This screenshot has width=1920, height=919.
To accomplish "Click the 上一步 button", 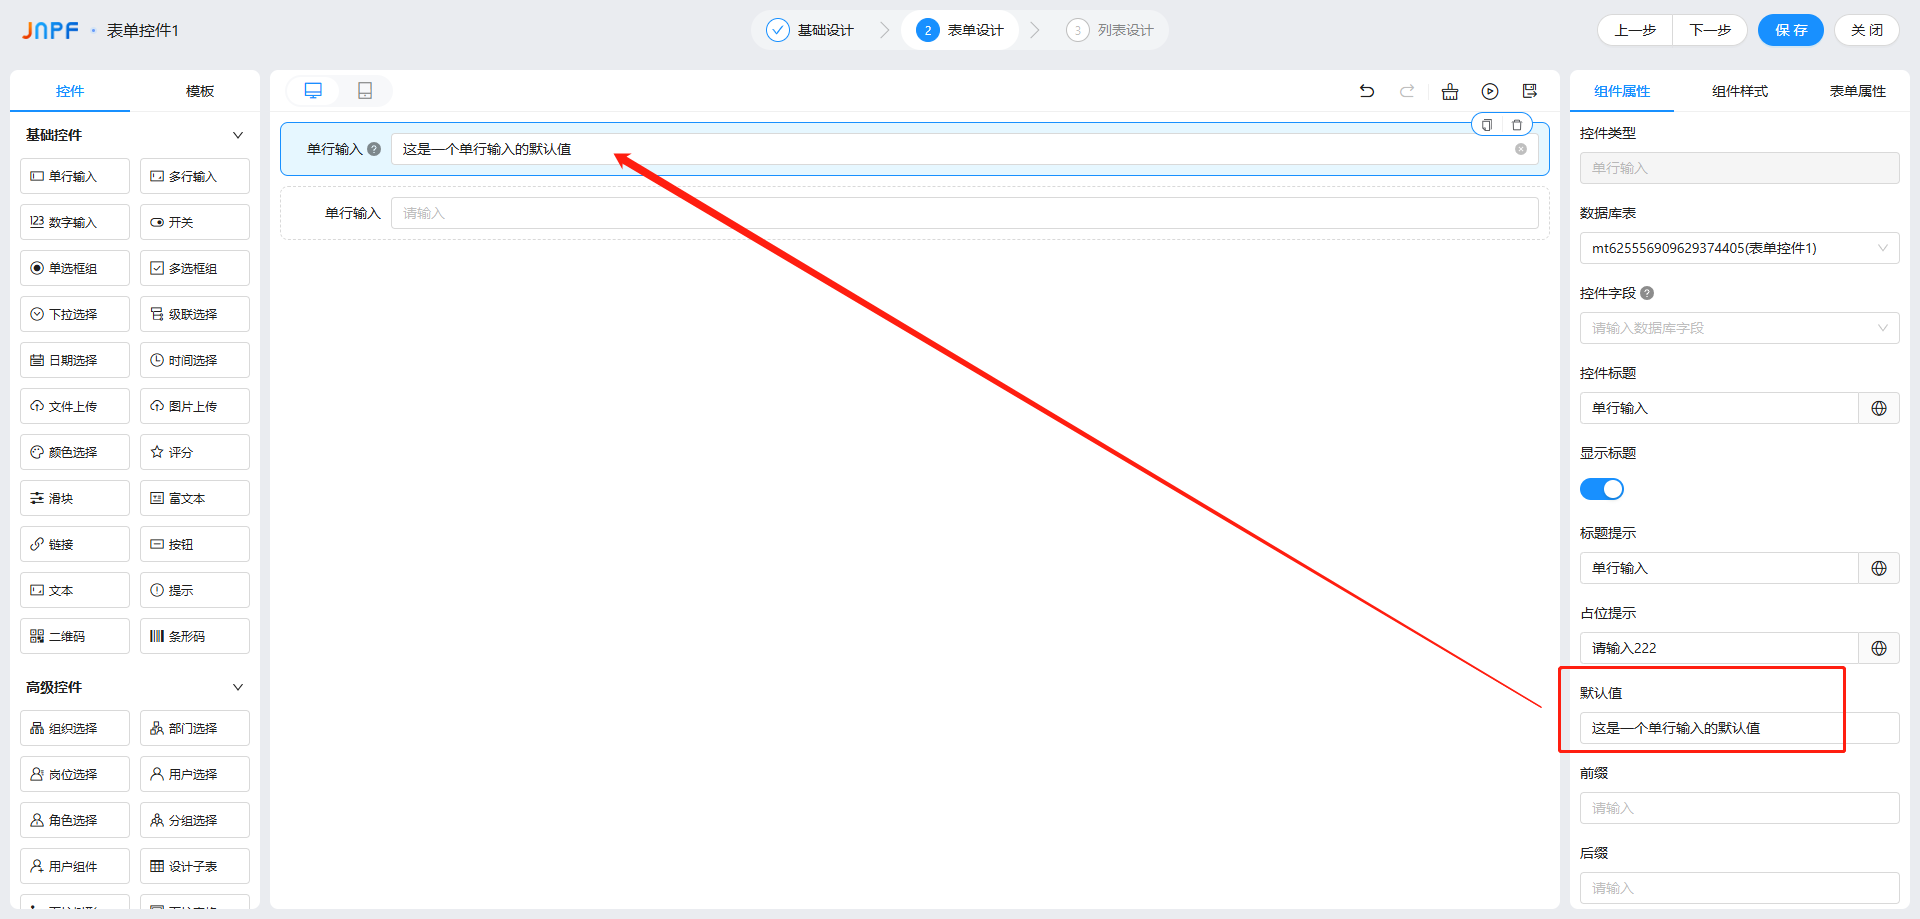I will (x=1636, y=30).
